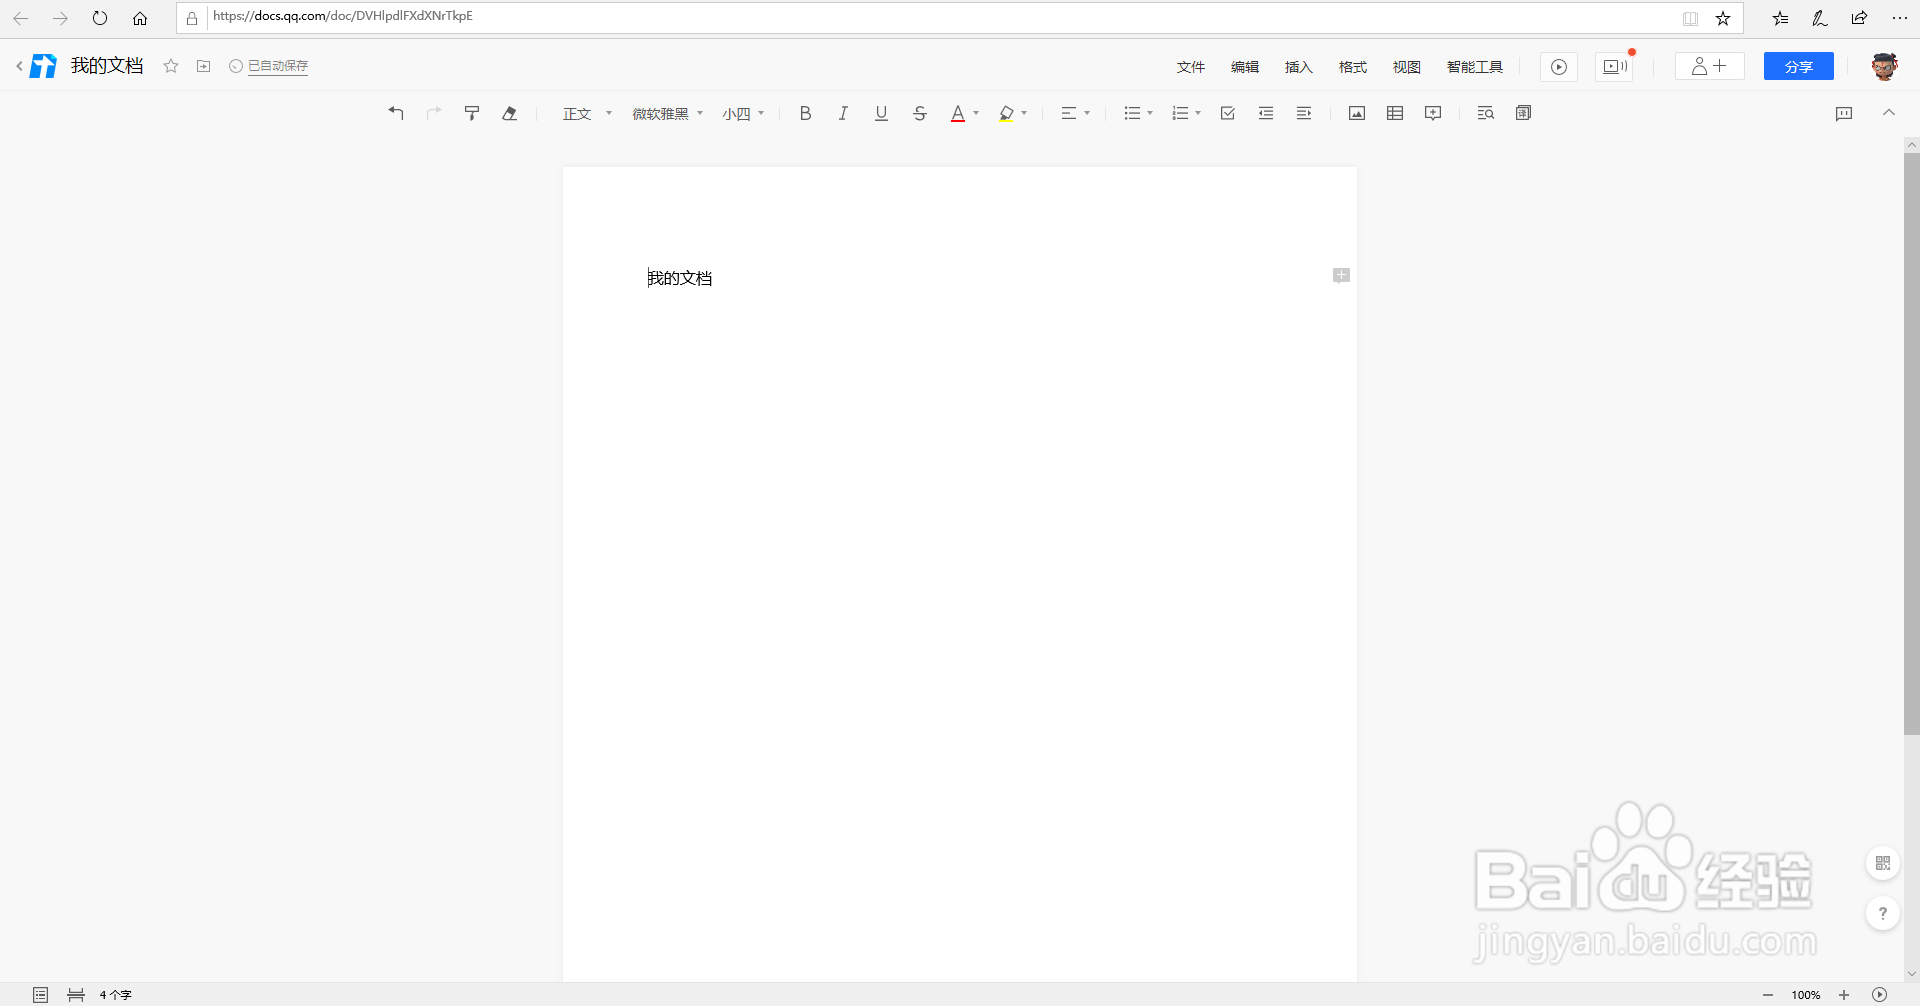Toggle underline formatting
1920x1006 pixels.
(x=881, y=113)
